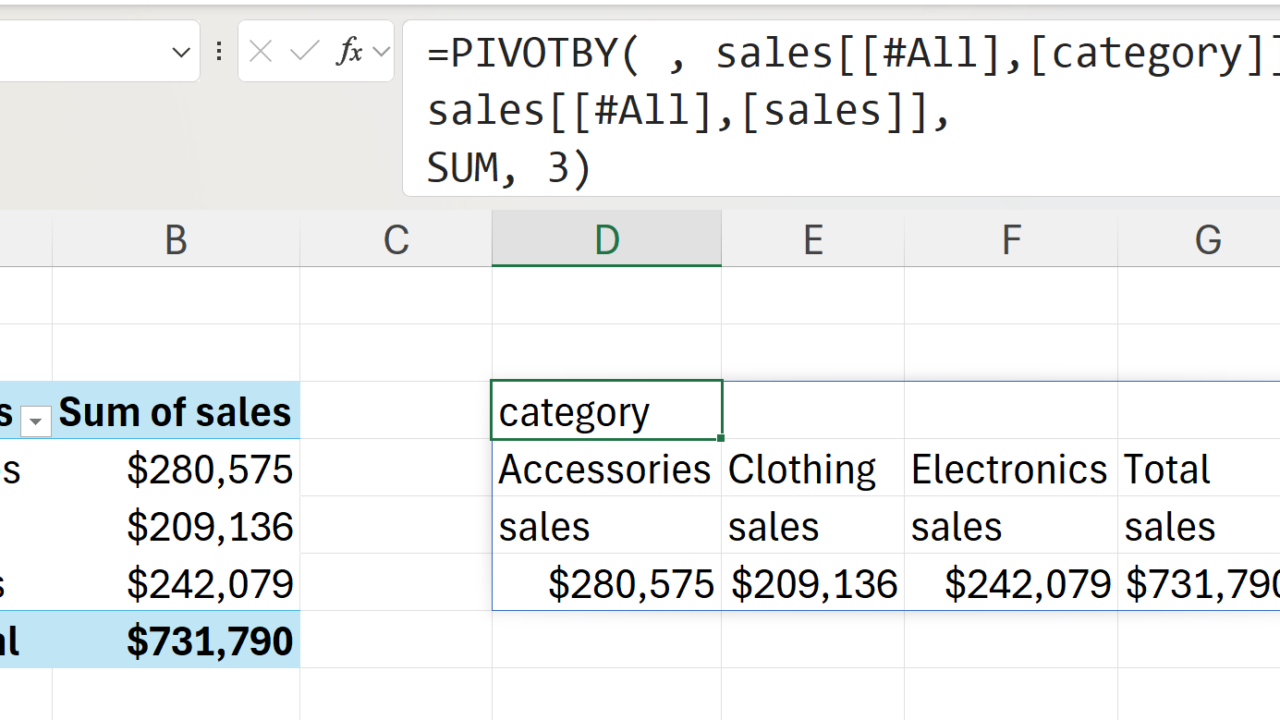
Task: Open Insert Function via fx icon
Action: tap(348, 52)
